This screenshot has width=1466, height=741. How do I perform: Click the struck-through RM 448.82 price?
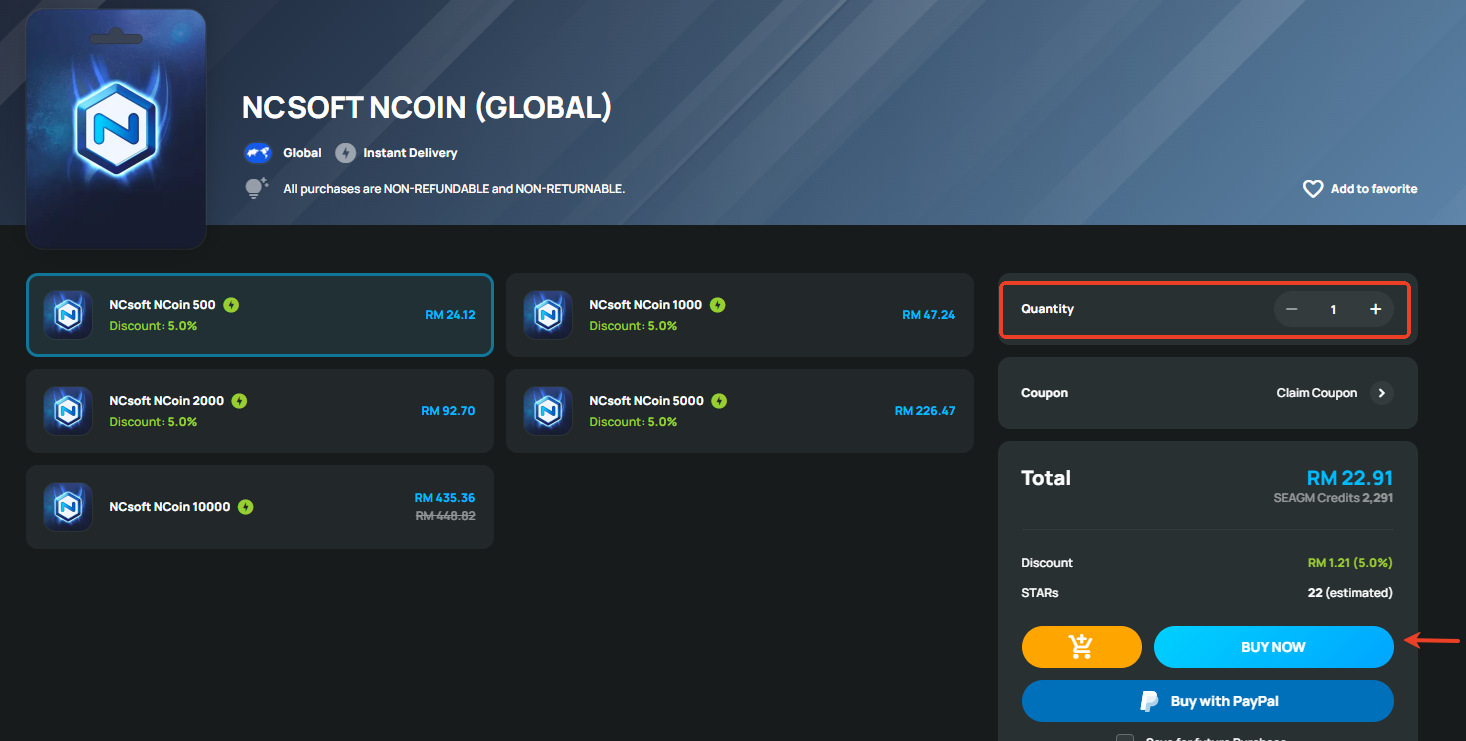(x=445, y=516)
